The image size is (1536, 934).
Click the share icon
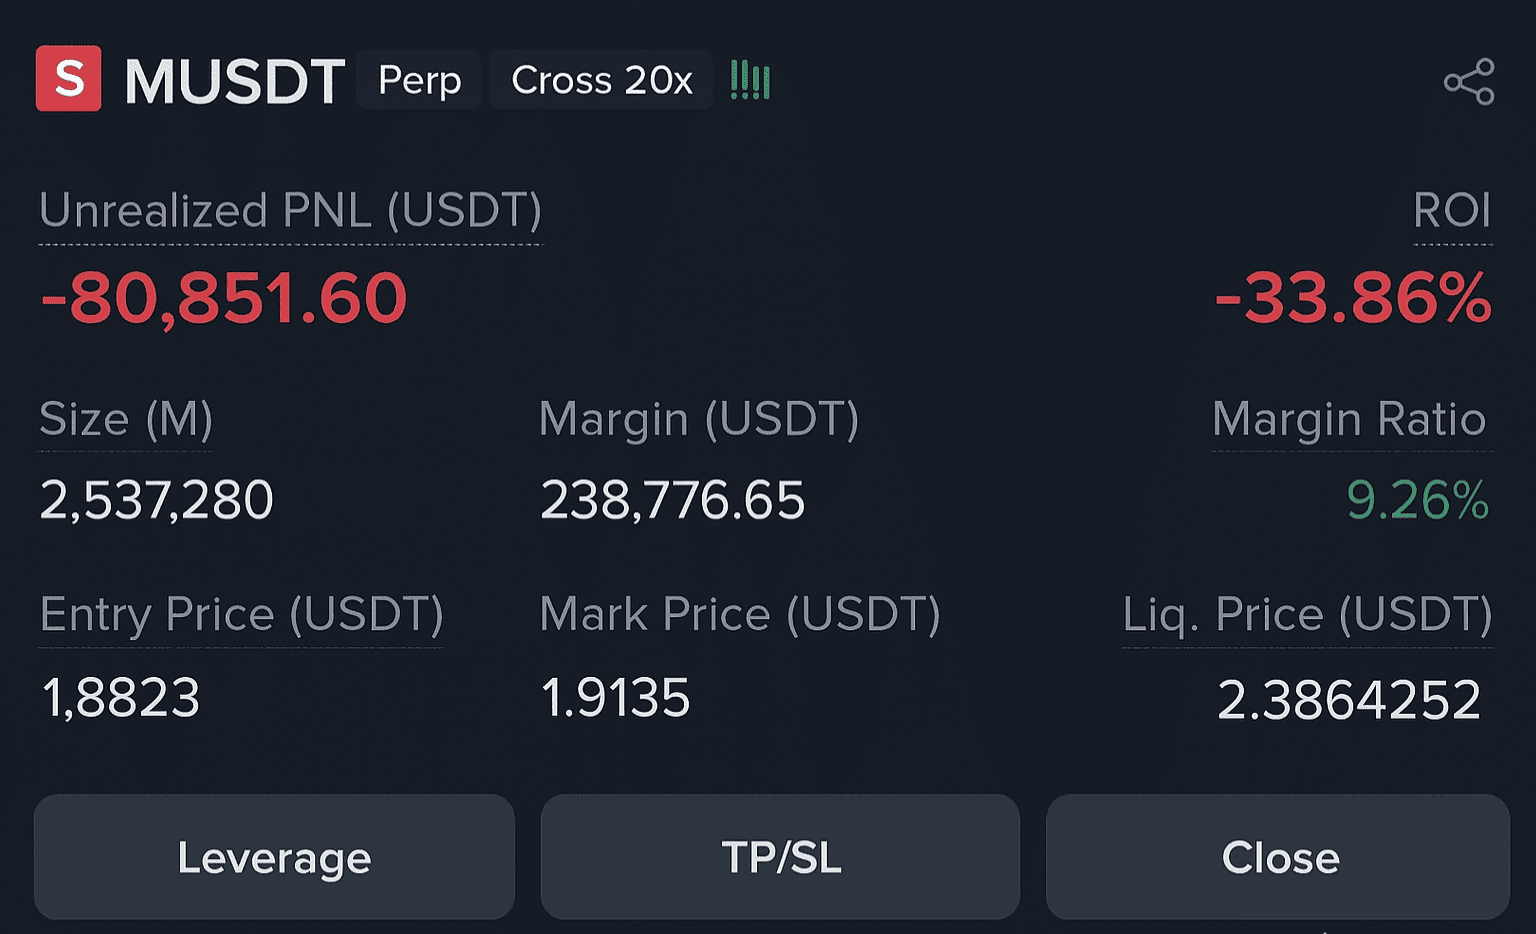point(1469,82)
